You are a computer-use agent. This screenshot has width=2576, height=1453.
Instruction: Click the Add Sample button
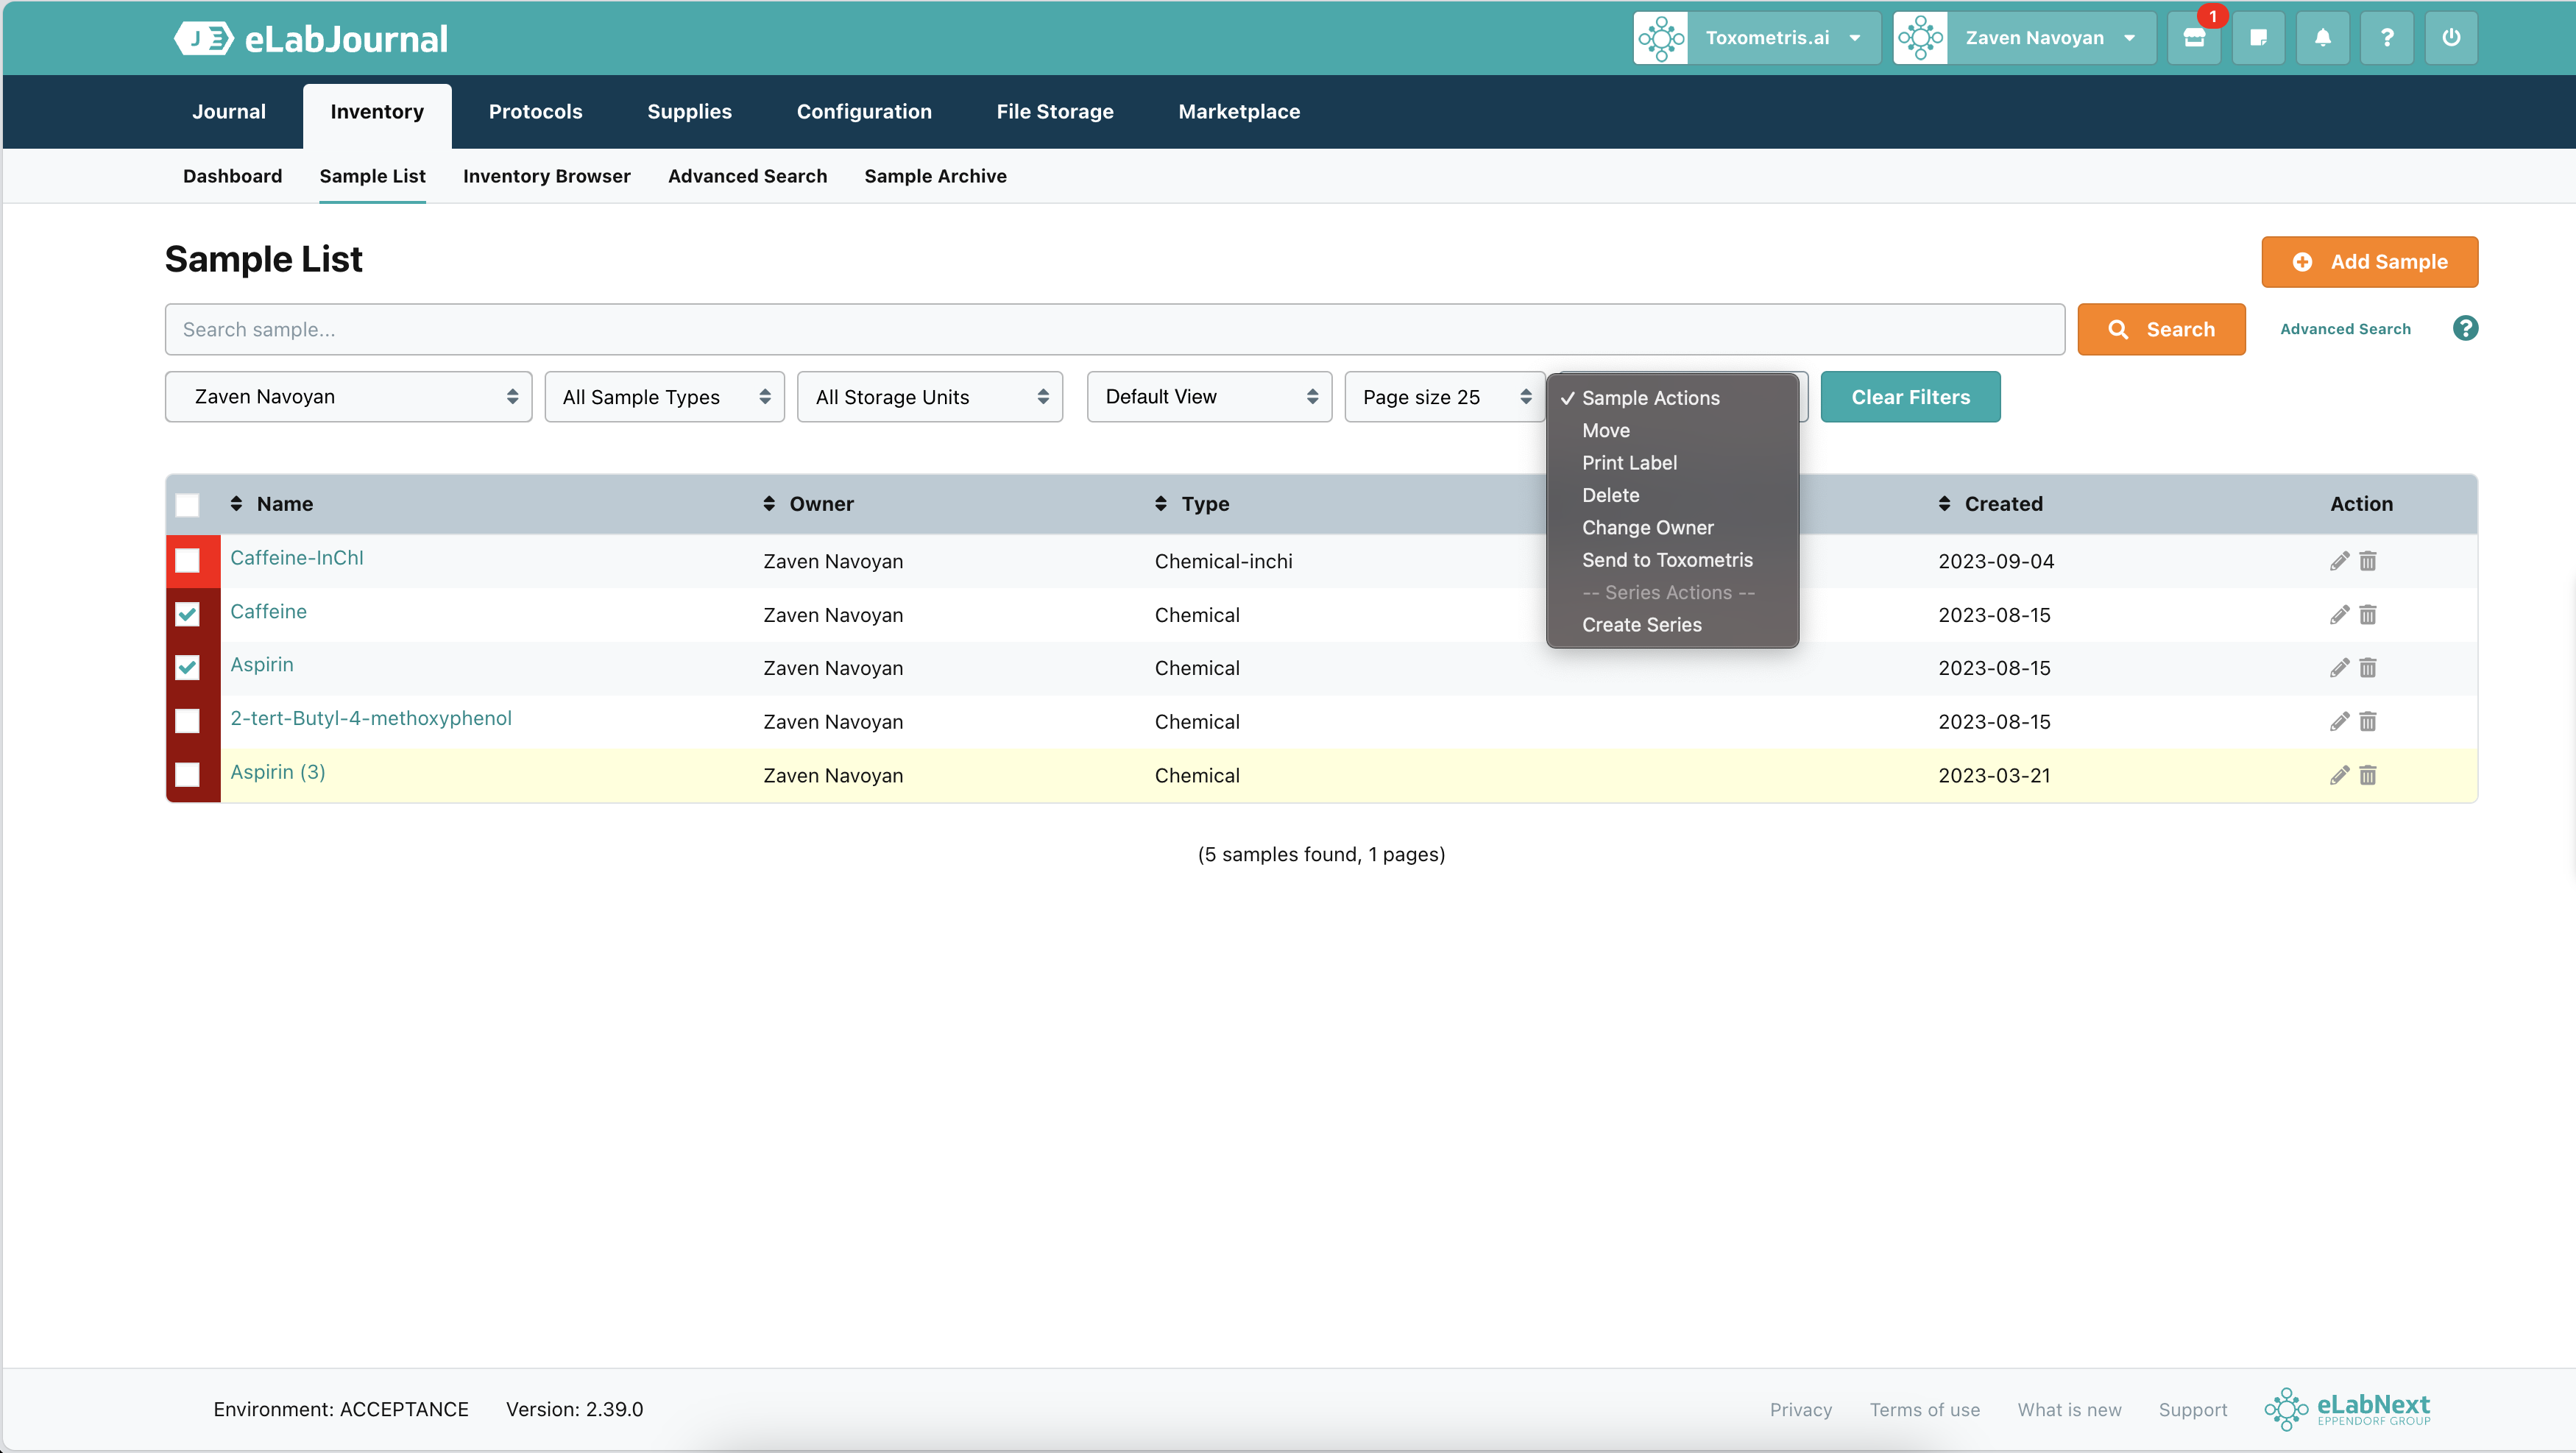click(2369, 262)
